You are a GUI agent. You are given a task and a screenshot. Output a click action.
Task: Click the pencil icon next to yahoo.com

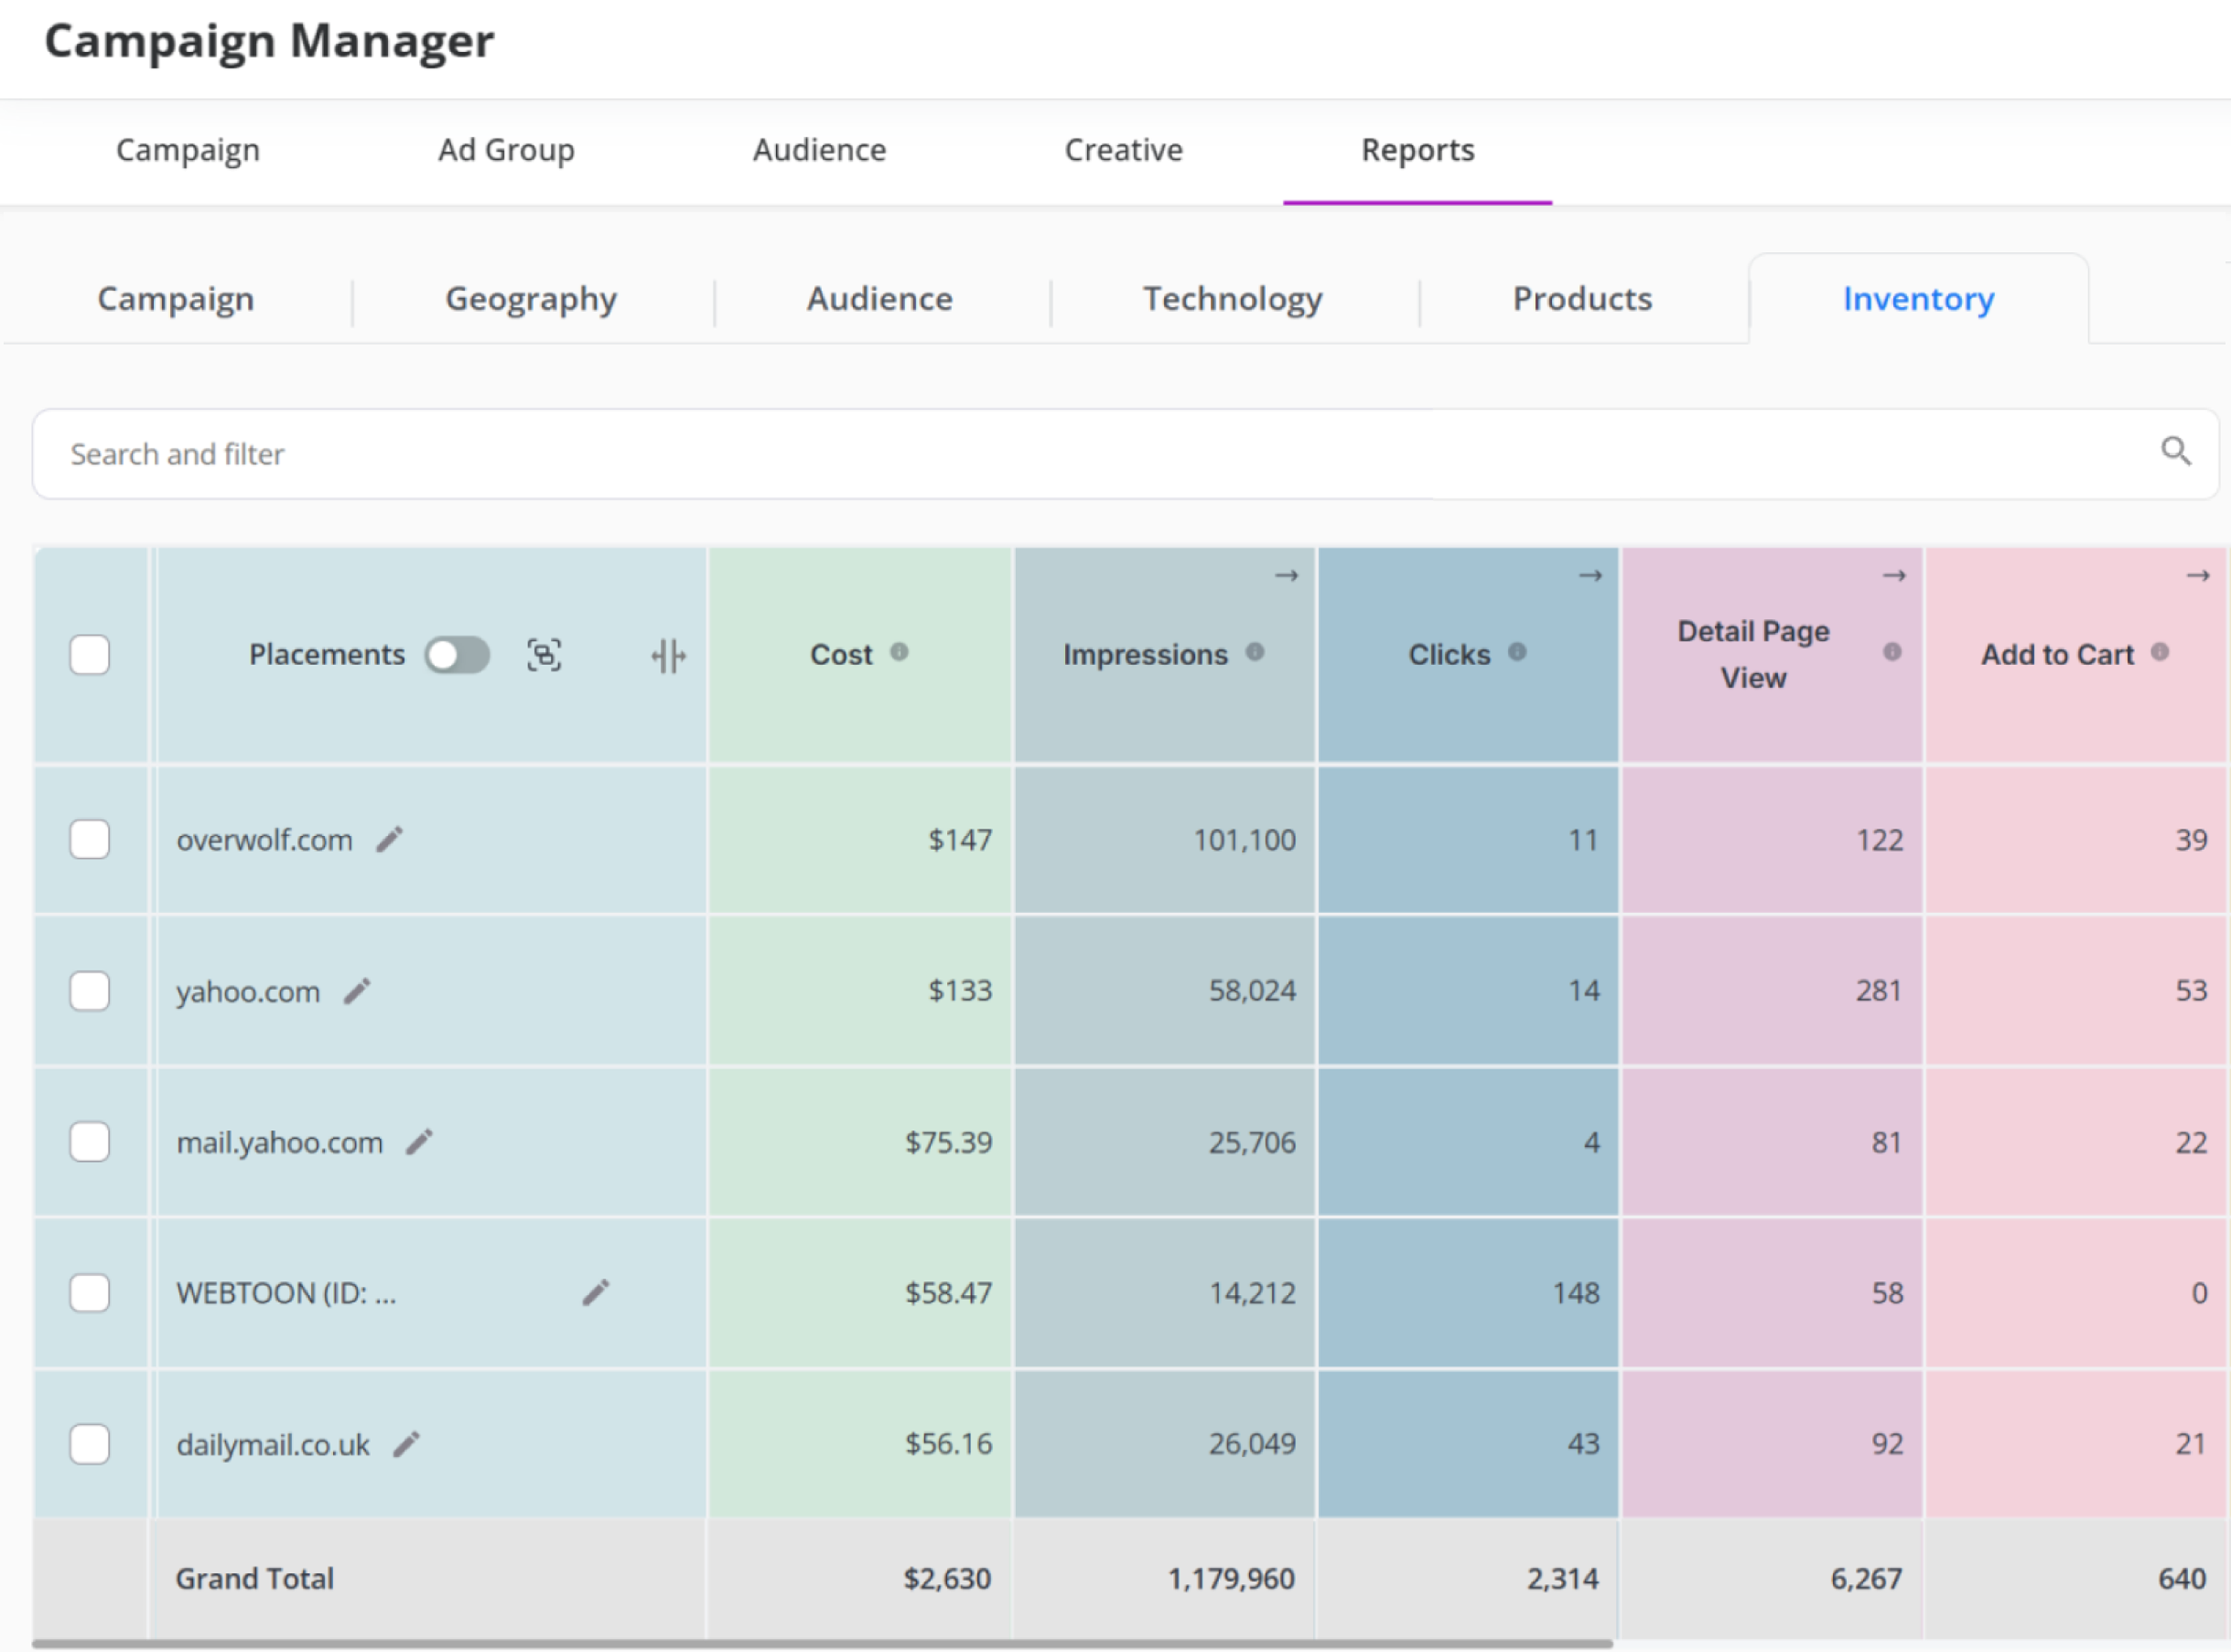click(357, 991)
